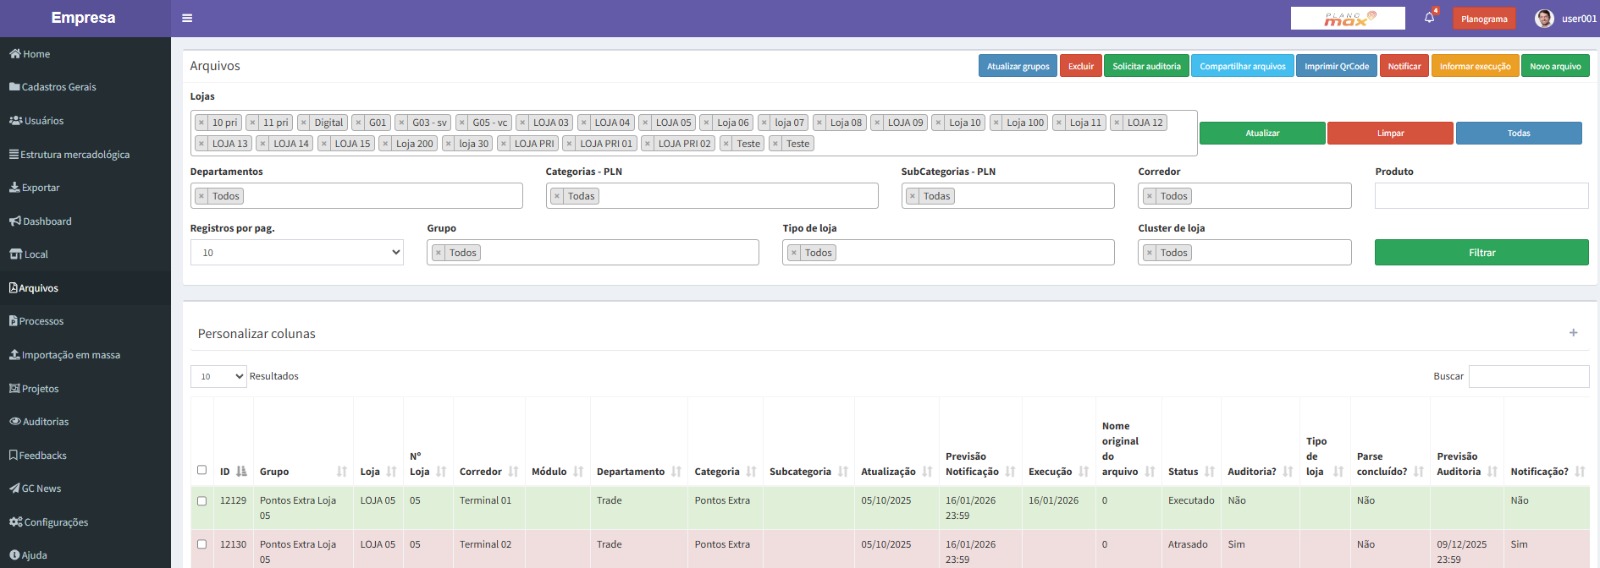The width and height of the screenshot is (1600, 568).
Task: Remove 'Todas' tag in Categorias - PLN
Action: click(x=557, y=197)
